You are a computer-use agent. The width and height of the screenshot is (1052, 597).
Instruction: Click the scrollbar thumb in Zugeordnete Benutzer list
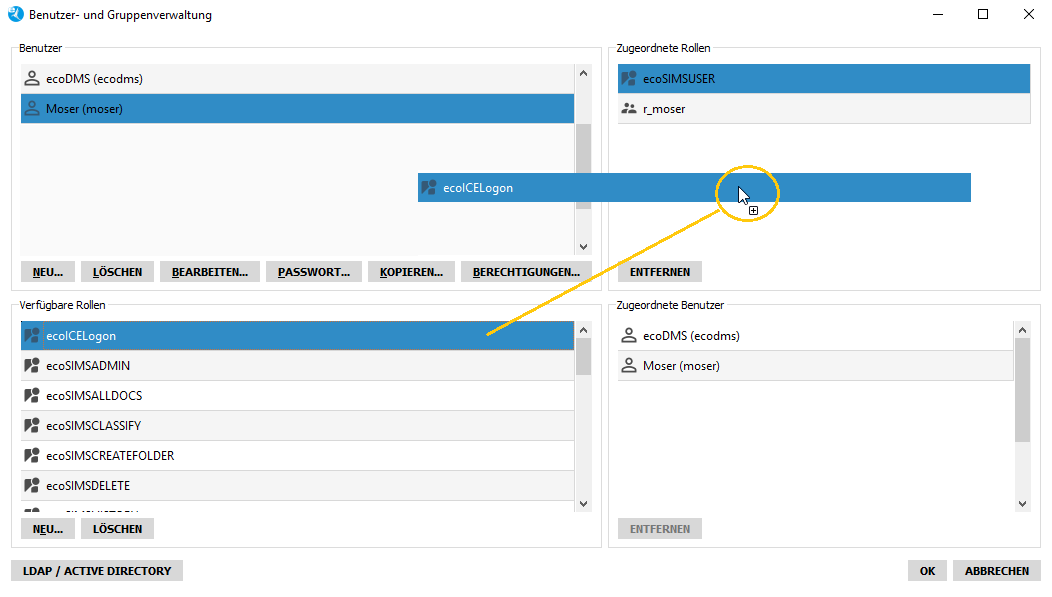pyautogui.click(x=1022, y=390)
